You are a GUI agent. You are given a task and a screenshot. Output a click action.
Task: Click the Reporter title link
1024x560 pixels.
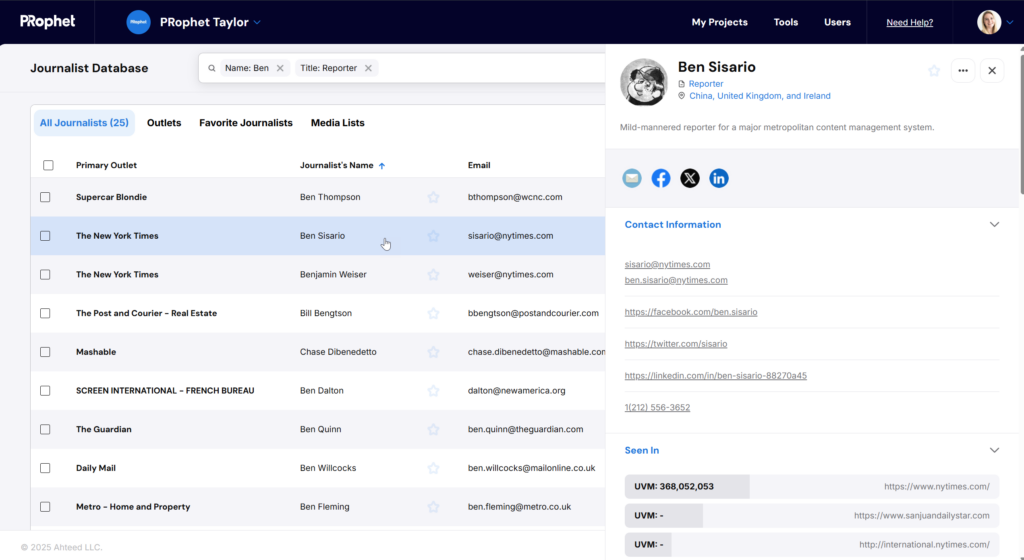pyautogui.click(x=706, y=84)
